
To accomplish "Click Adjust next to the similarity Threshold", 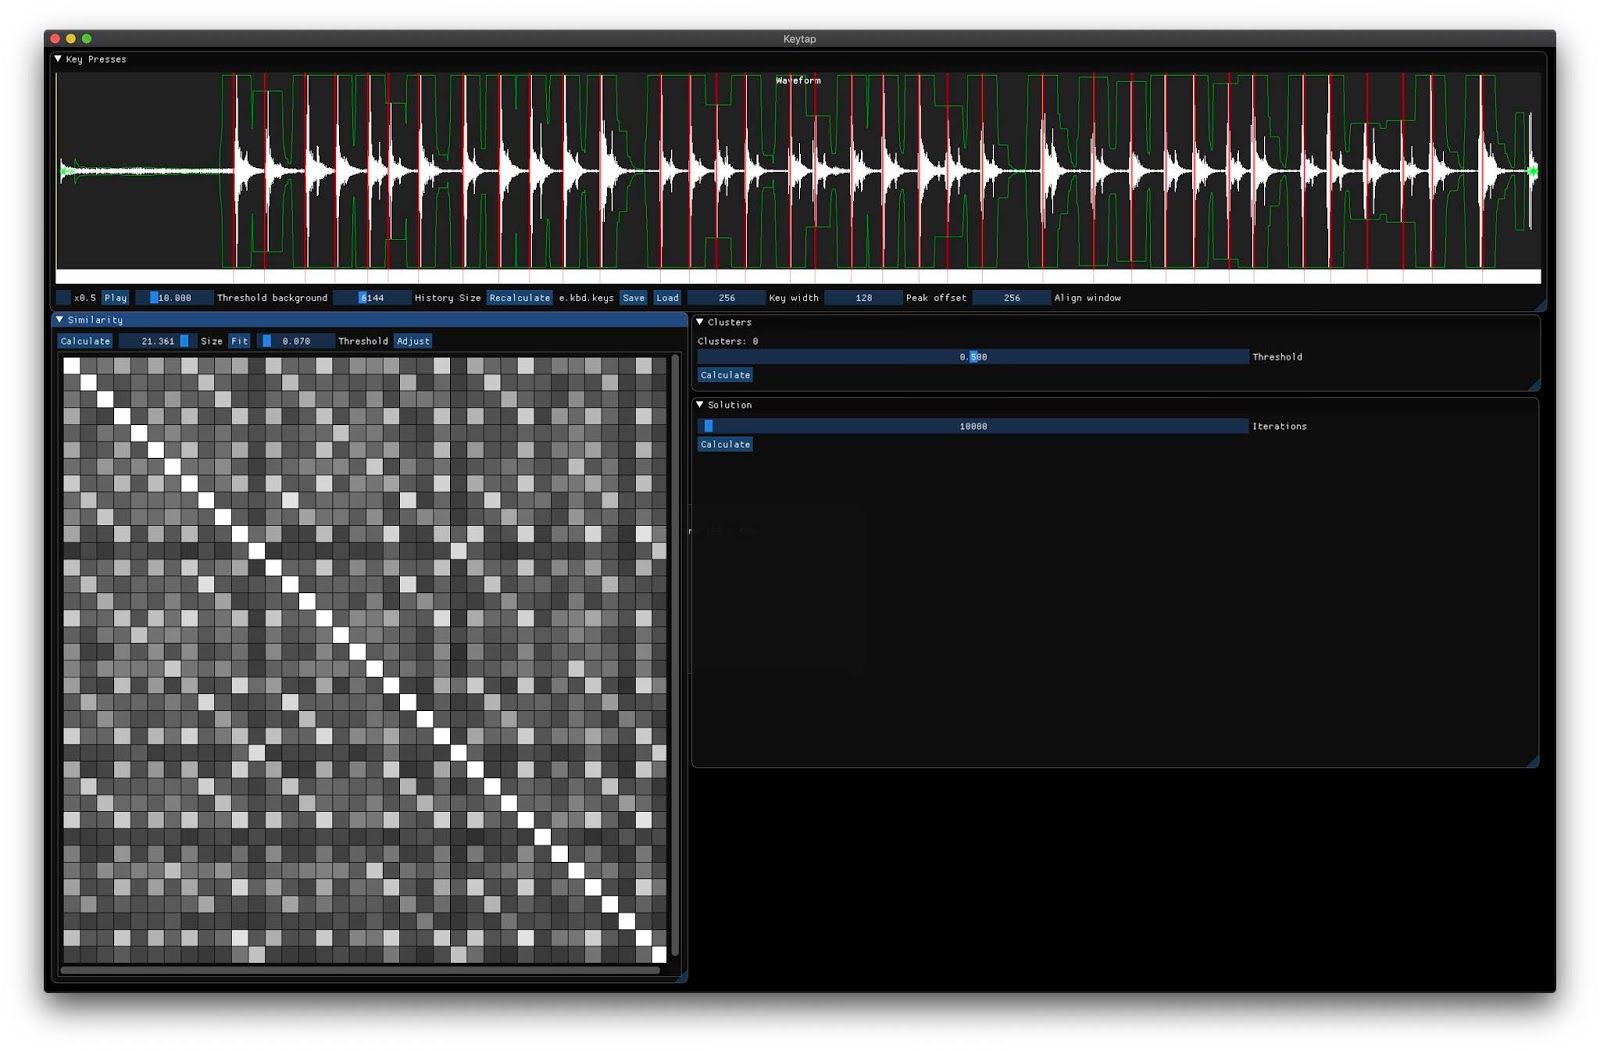I will (413, 340).
